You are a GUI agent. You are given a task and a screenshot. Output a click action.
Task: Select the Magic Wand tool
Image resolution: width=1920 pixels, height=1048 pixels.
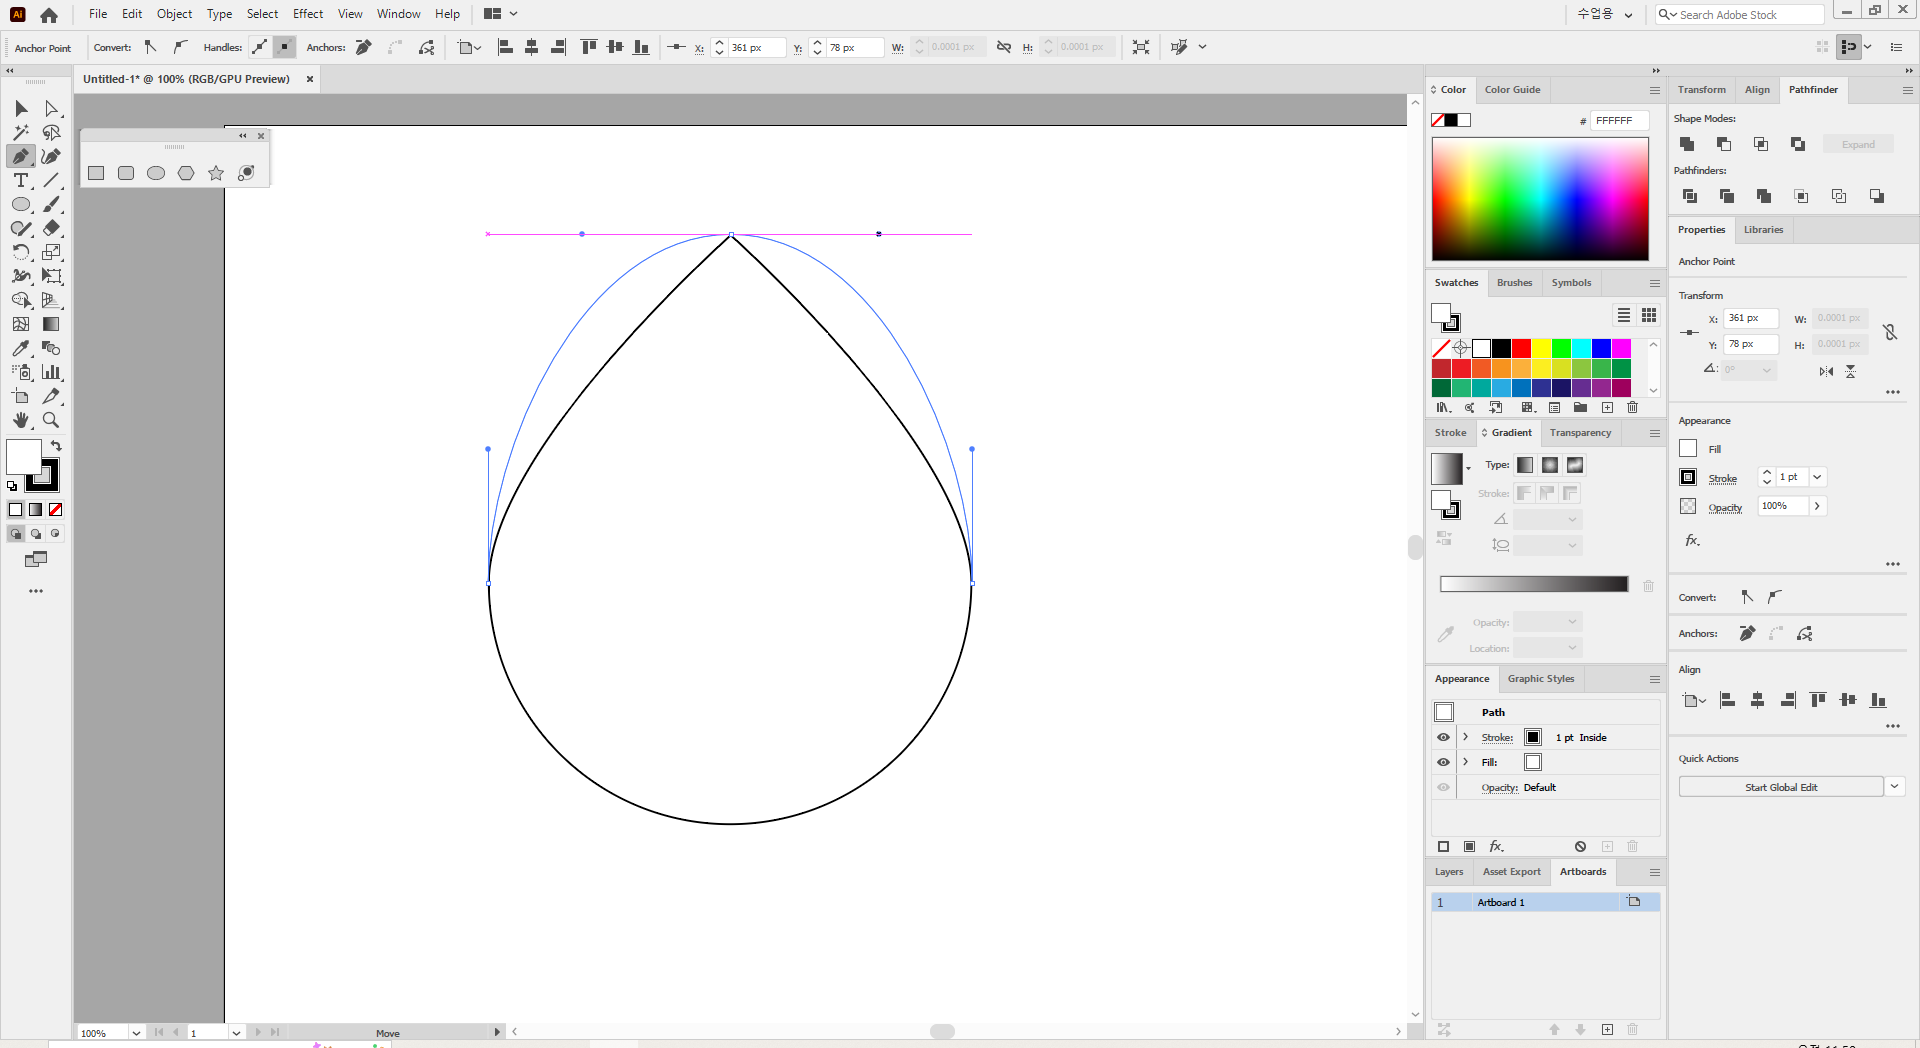(x=21, y=132)
